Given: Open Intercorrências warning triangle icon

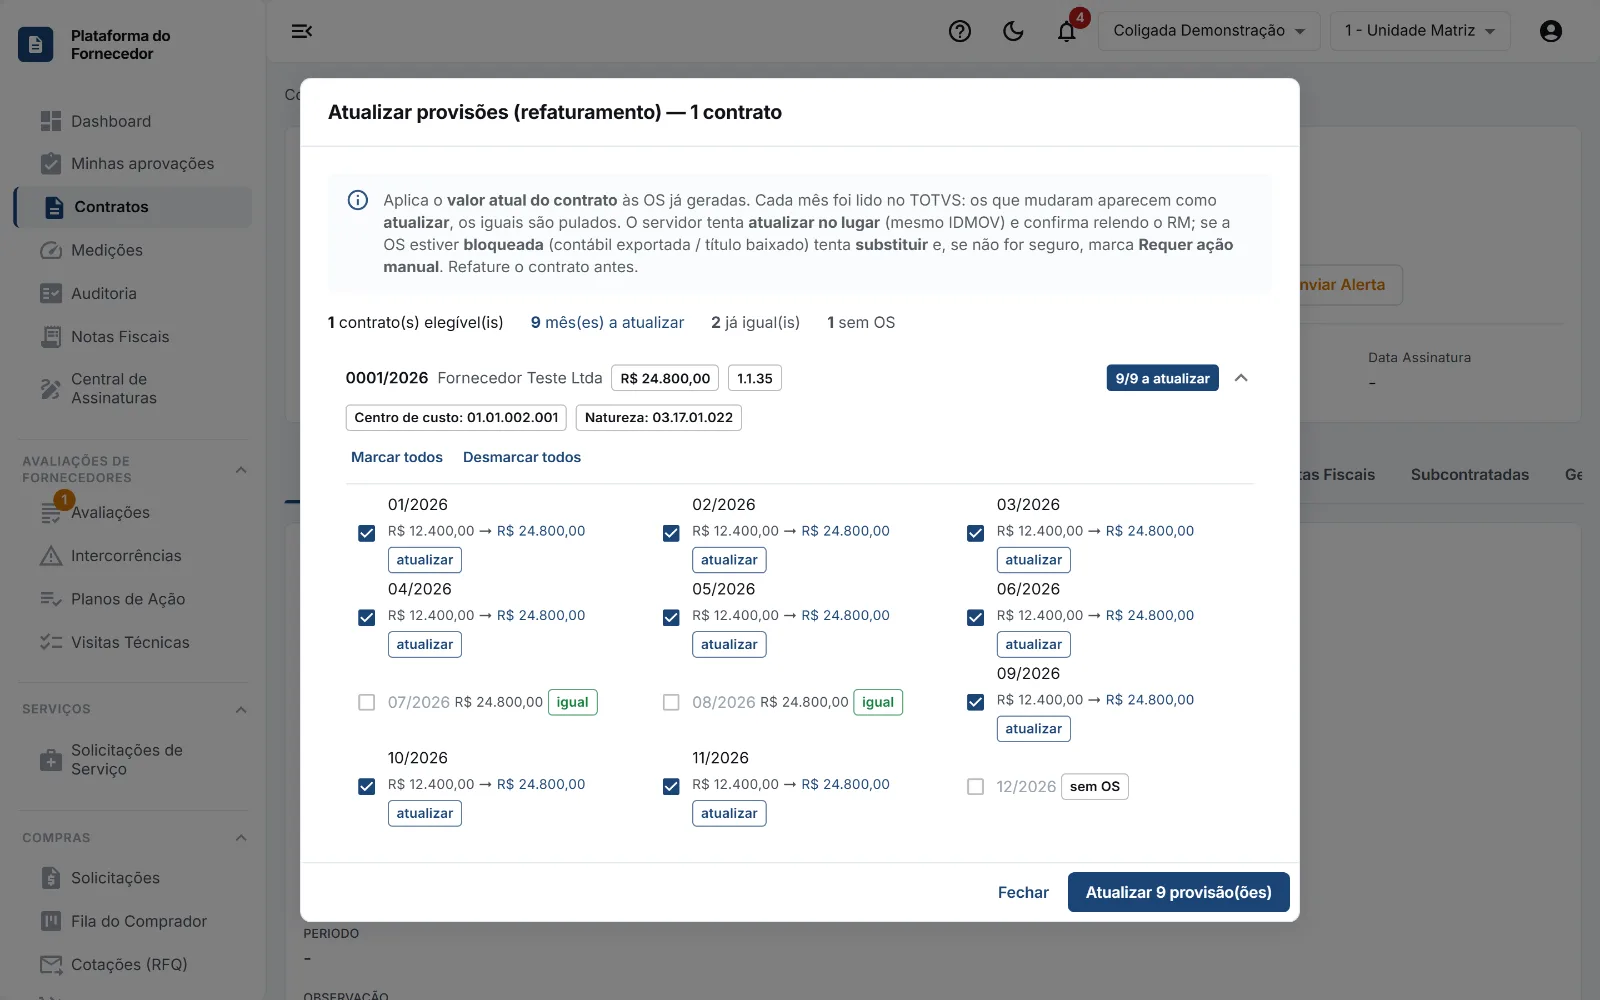Looking at the screenshot, I should [50, 556].
